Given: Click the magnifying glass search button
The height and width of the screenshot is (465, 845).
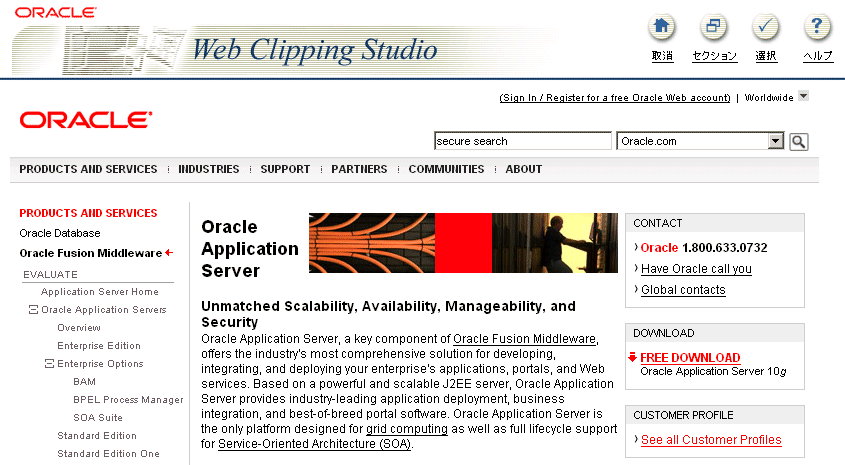Looking at the screenshot, I should (x=799, y=142).
